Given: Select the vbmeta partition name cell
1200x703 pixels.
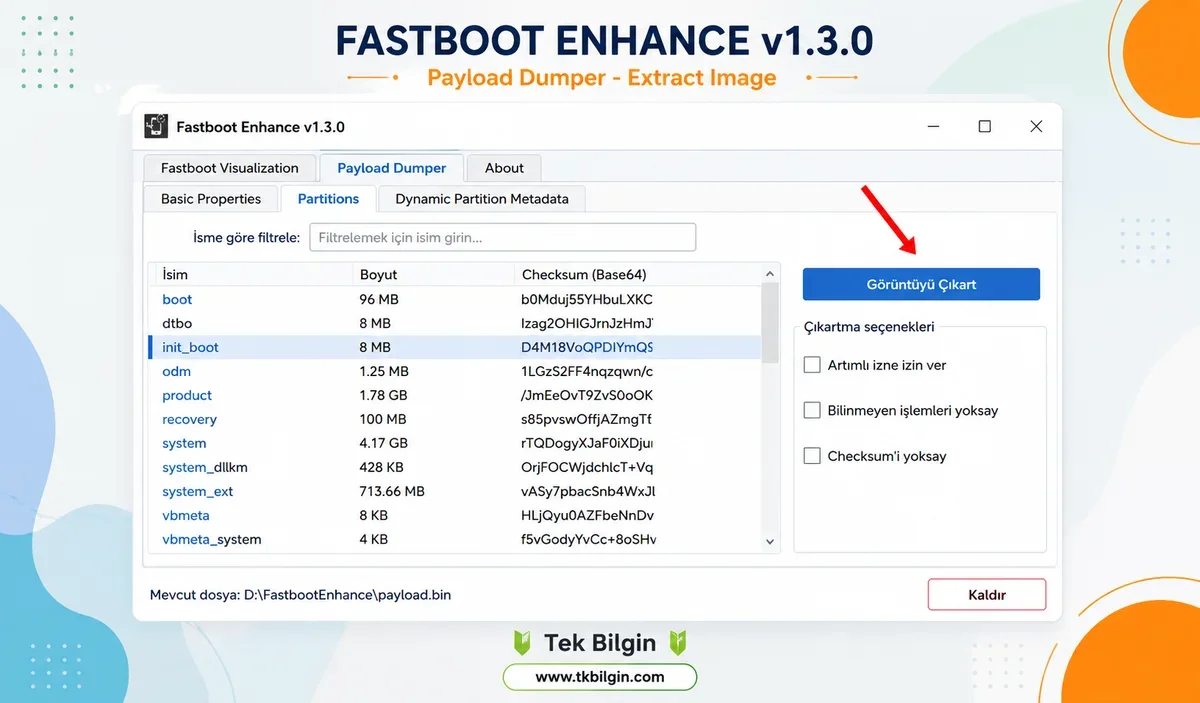Looking at the screenshot, I should coord(186,515).
